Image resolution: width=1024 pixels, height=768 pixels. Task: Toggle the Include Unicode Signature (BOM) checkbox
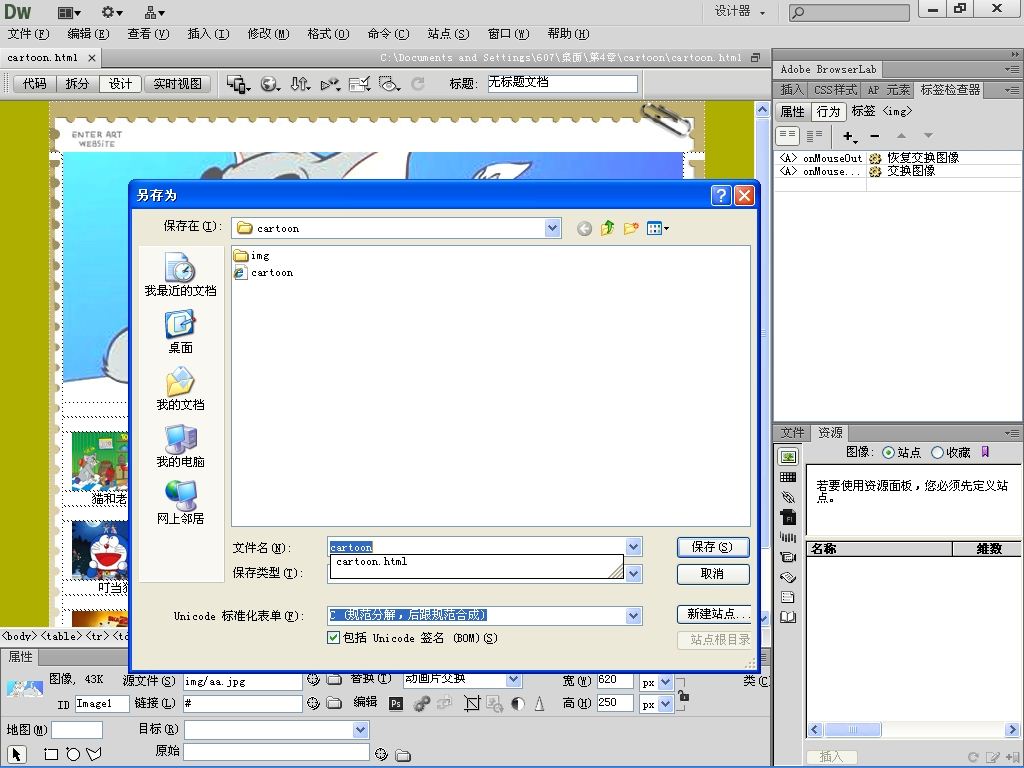pyautogui.click(x=333, y=637)
